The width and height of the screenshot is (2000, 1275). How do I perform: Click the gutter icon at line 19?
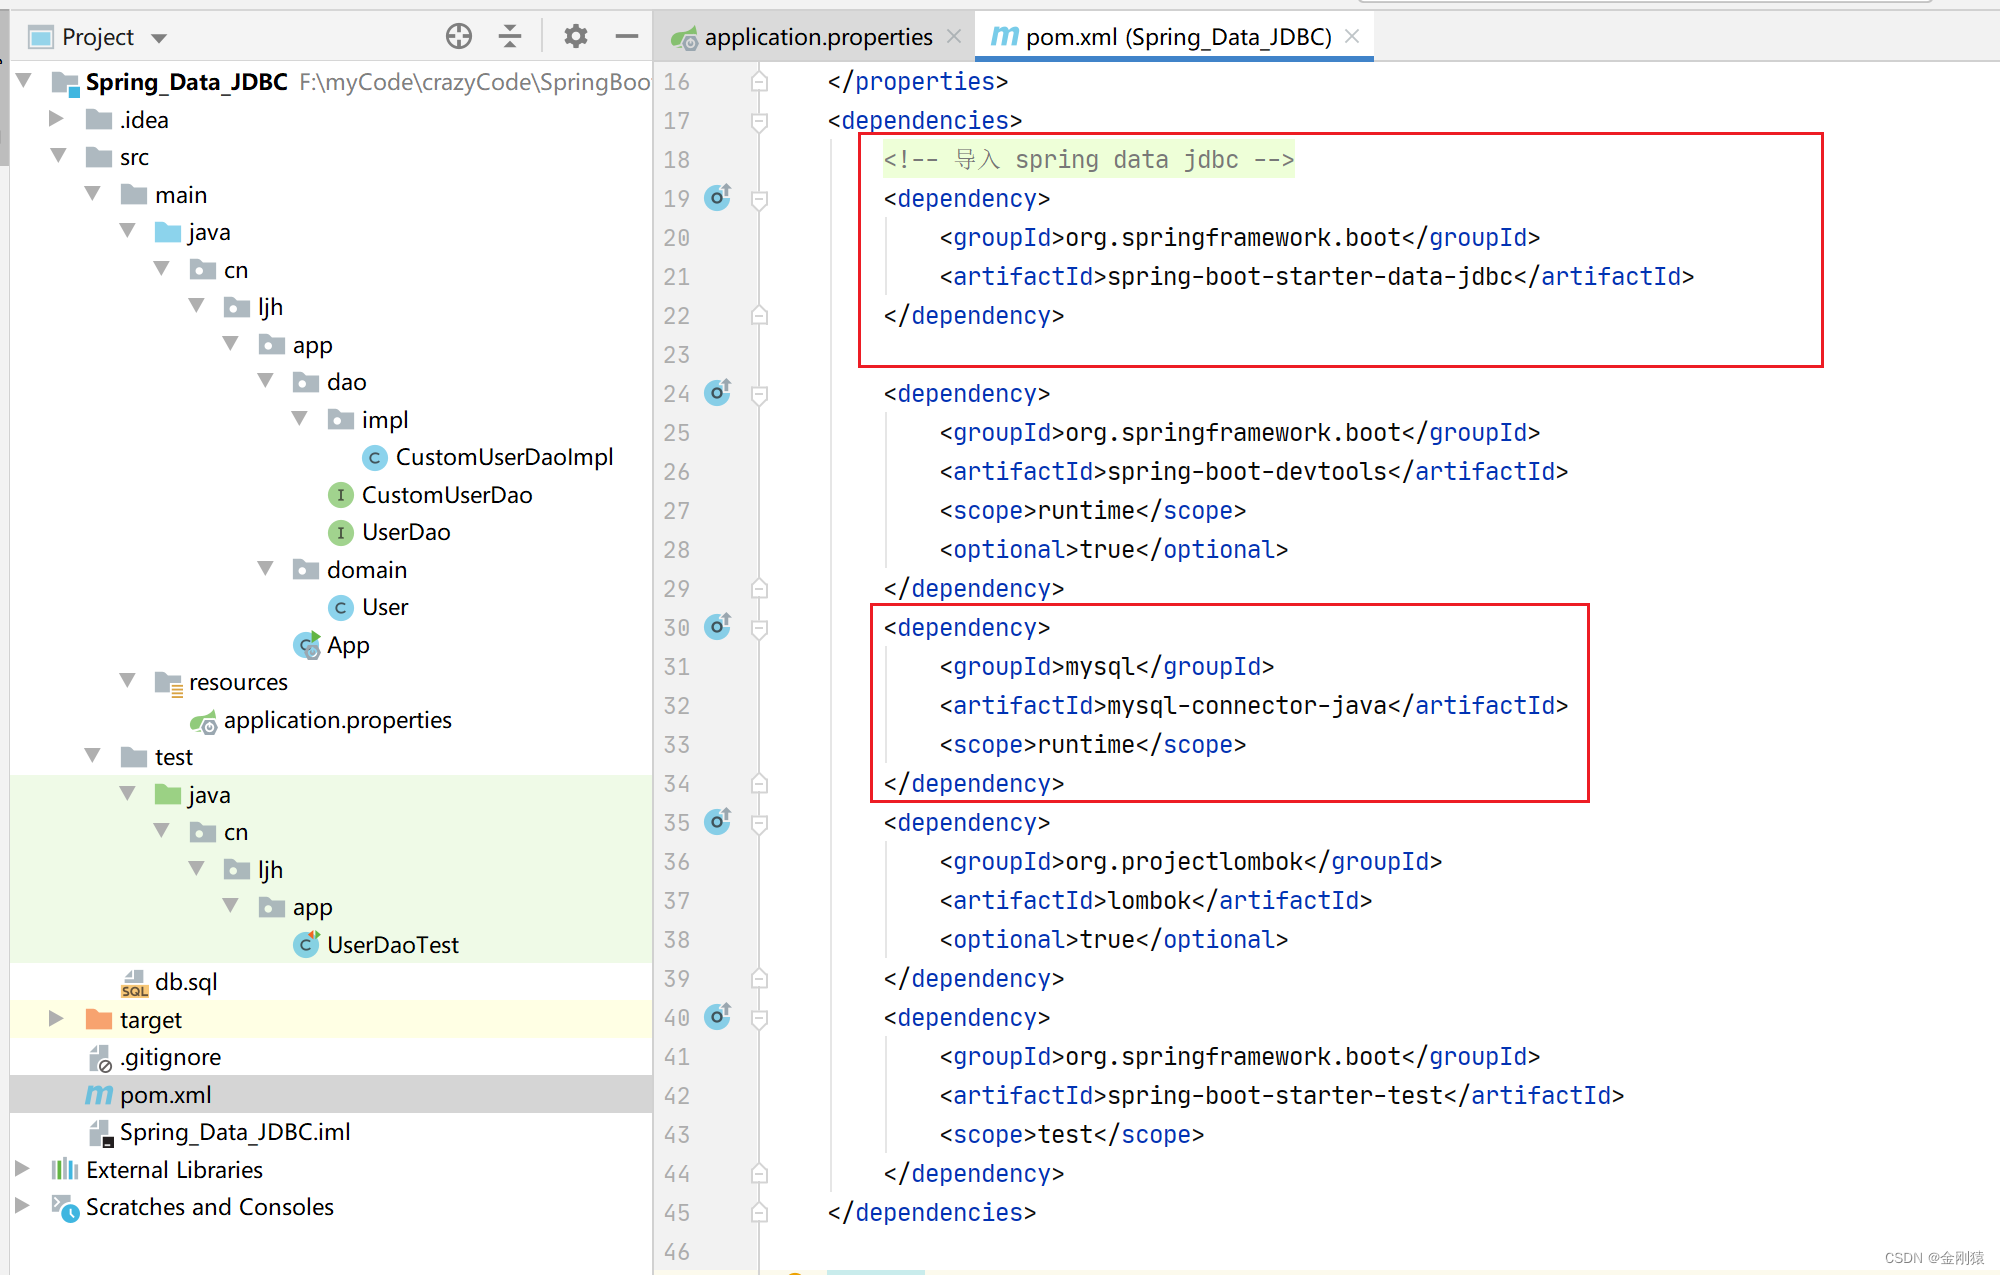pos(717,198)
